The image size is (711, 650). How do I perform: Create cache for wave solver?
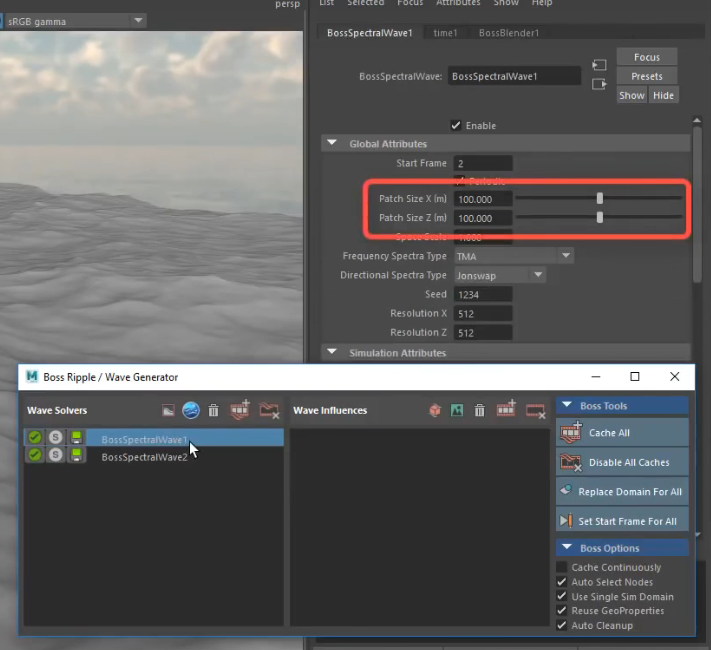click(x=240, y=410)
